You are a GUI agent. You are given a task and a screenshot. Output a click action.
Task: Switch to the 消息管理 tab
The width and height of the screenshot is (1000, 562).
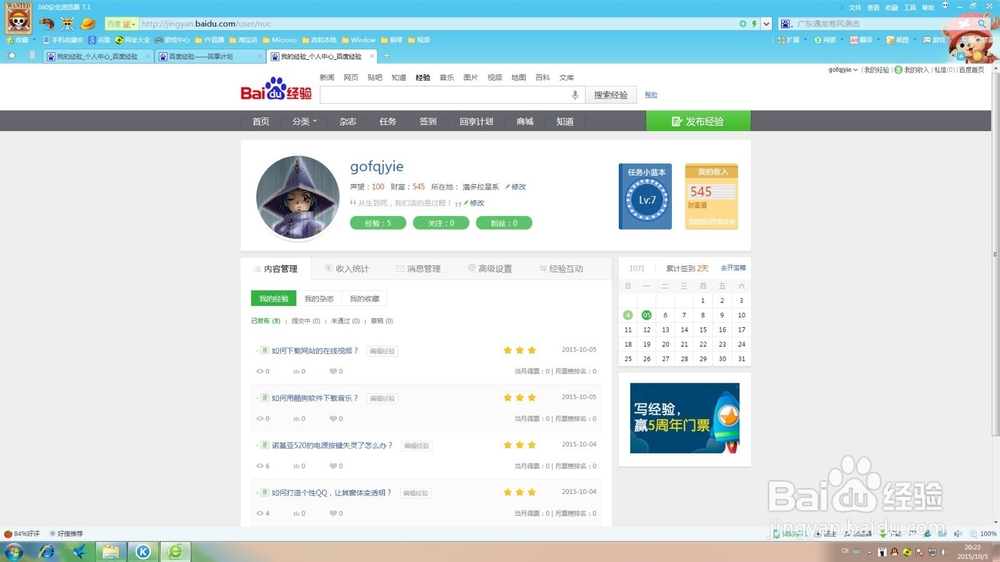click(x=418, y=269)
